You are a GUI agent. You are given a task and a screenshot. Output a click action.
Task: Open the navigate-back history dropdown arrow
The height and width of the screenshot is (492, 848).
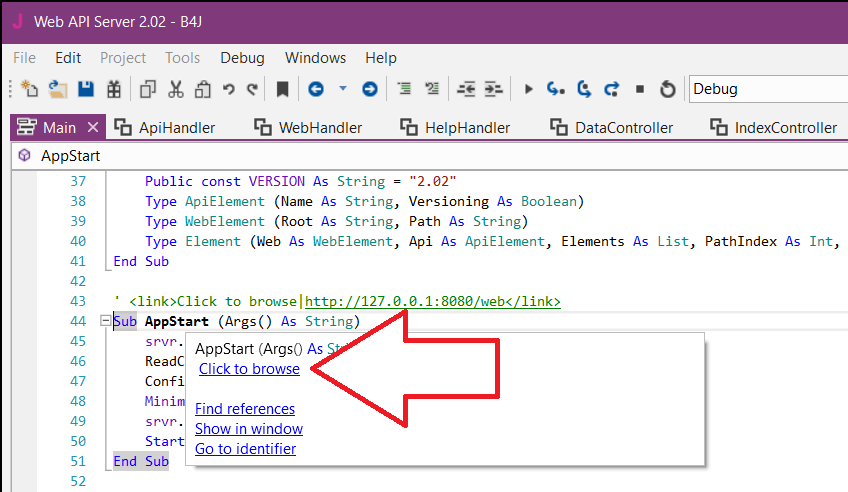tap(343, 88)
